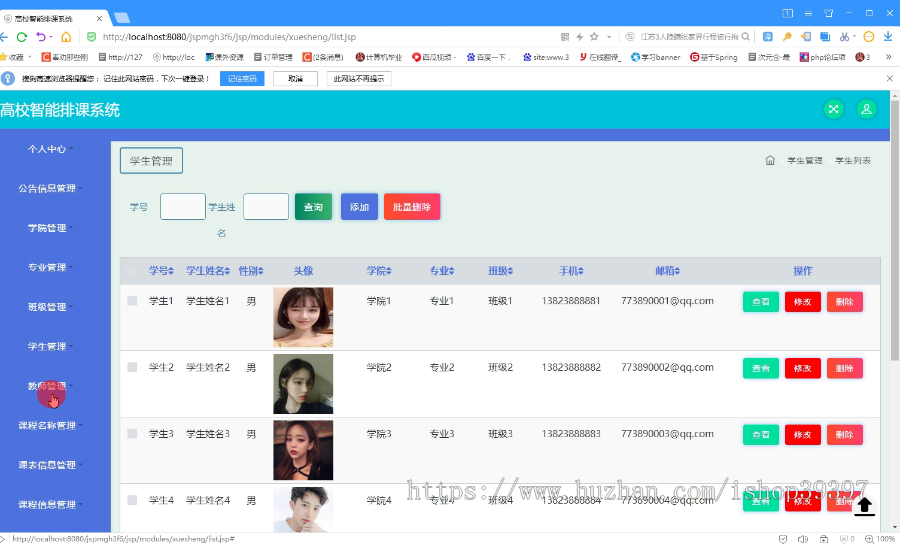This screenshot has width=900, height=545.
Task: Click the purple undo arrow icon
Action: coord(41,37)
